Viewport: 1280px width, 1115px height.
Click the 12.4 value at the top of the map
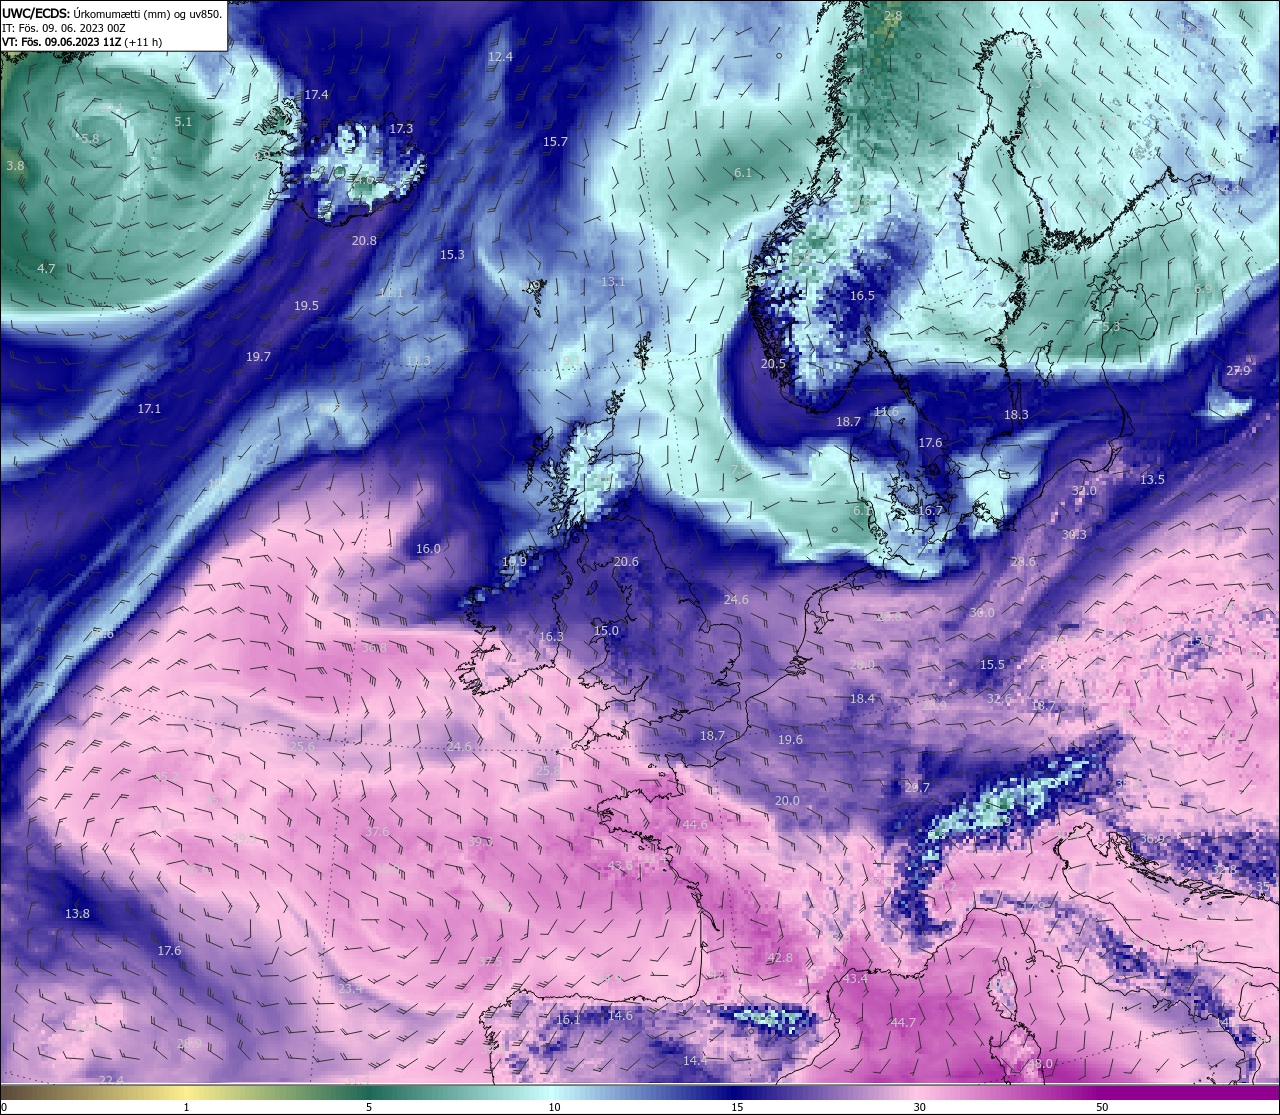point(500,57)
